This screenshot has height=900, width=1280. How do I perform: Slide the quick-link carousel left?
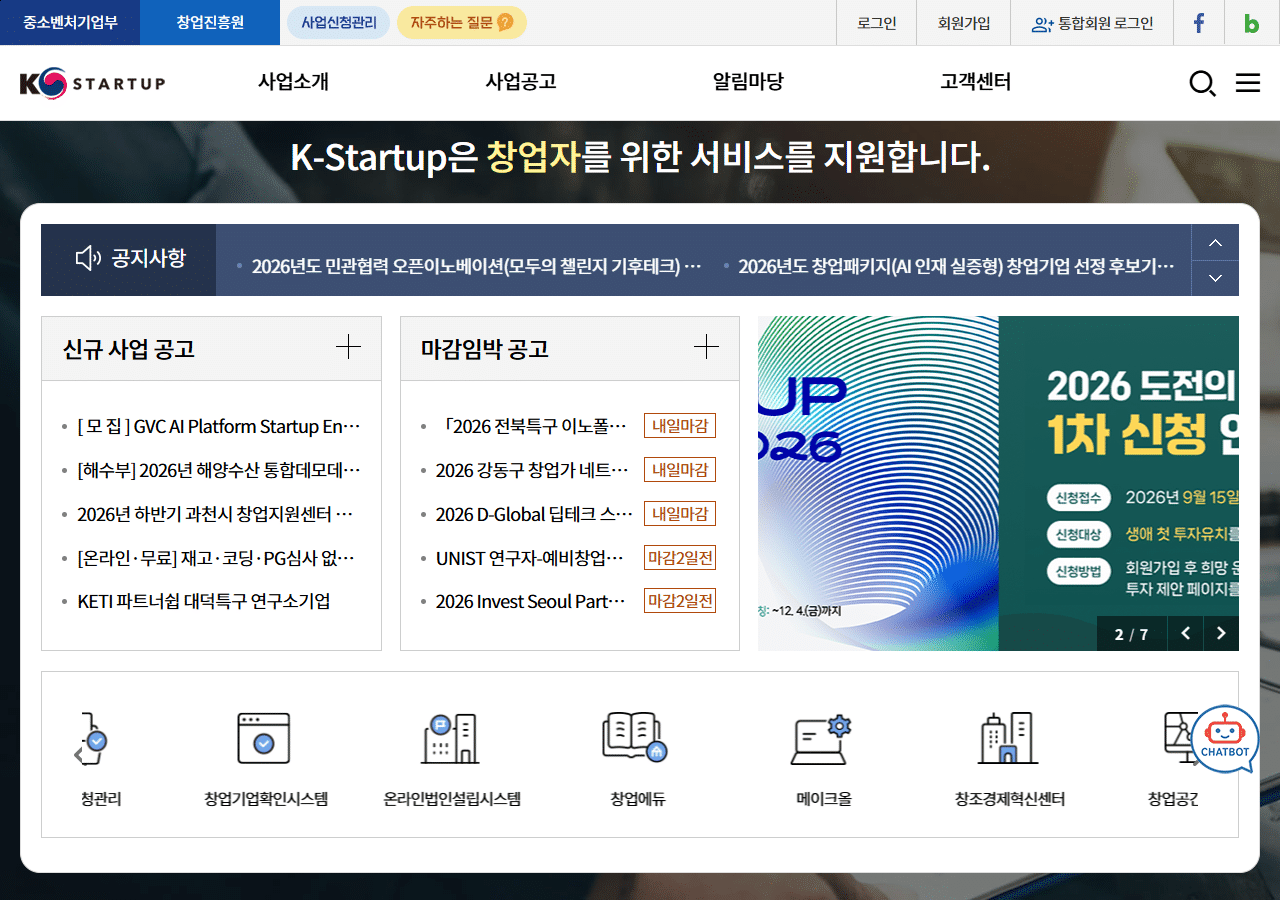[79, 755]
